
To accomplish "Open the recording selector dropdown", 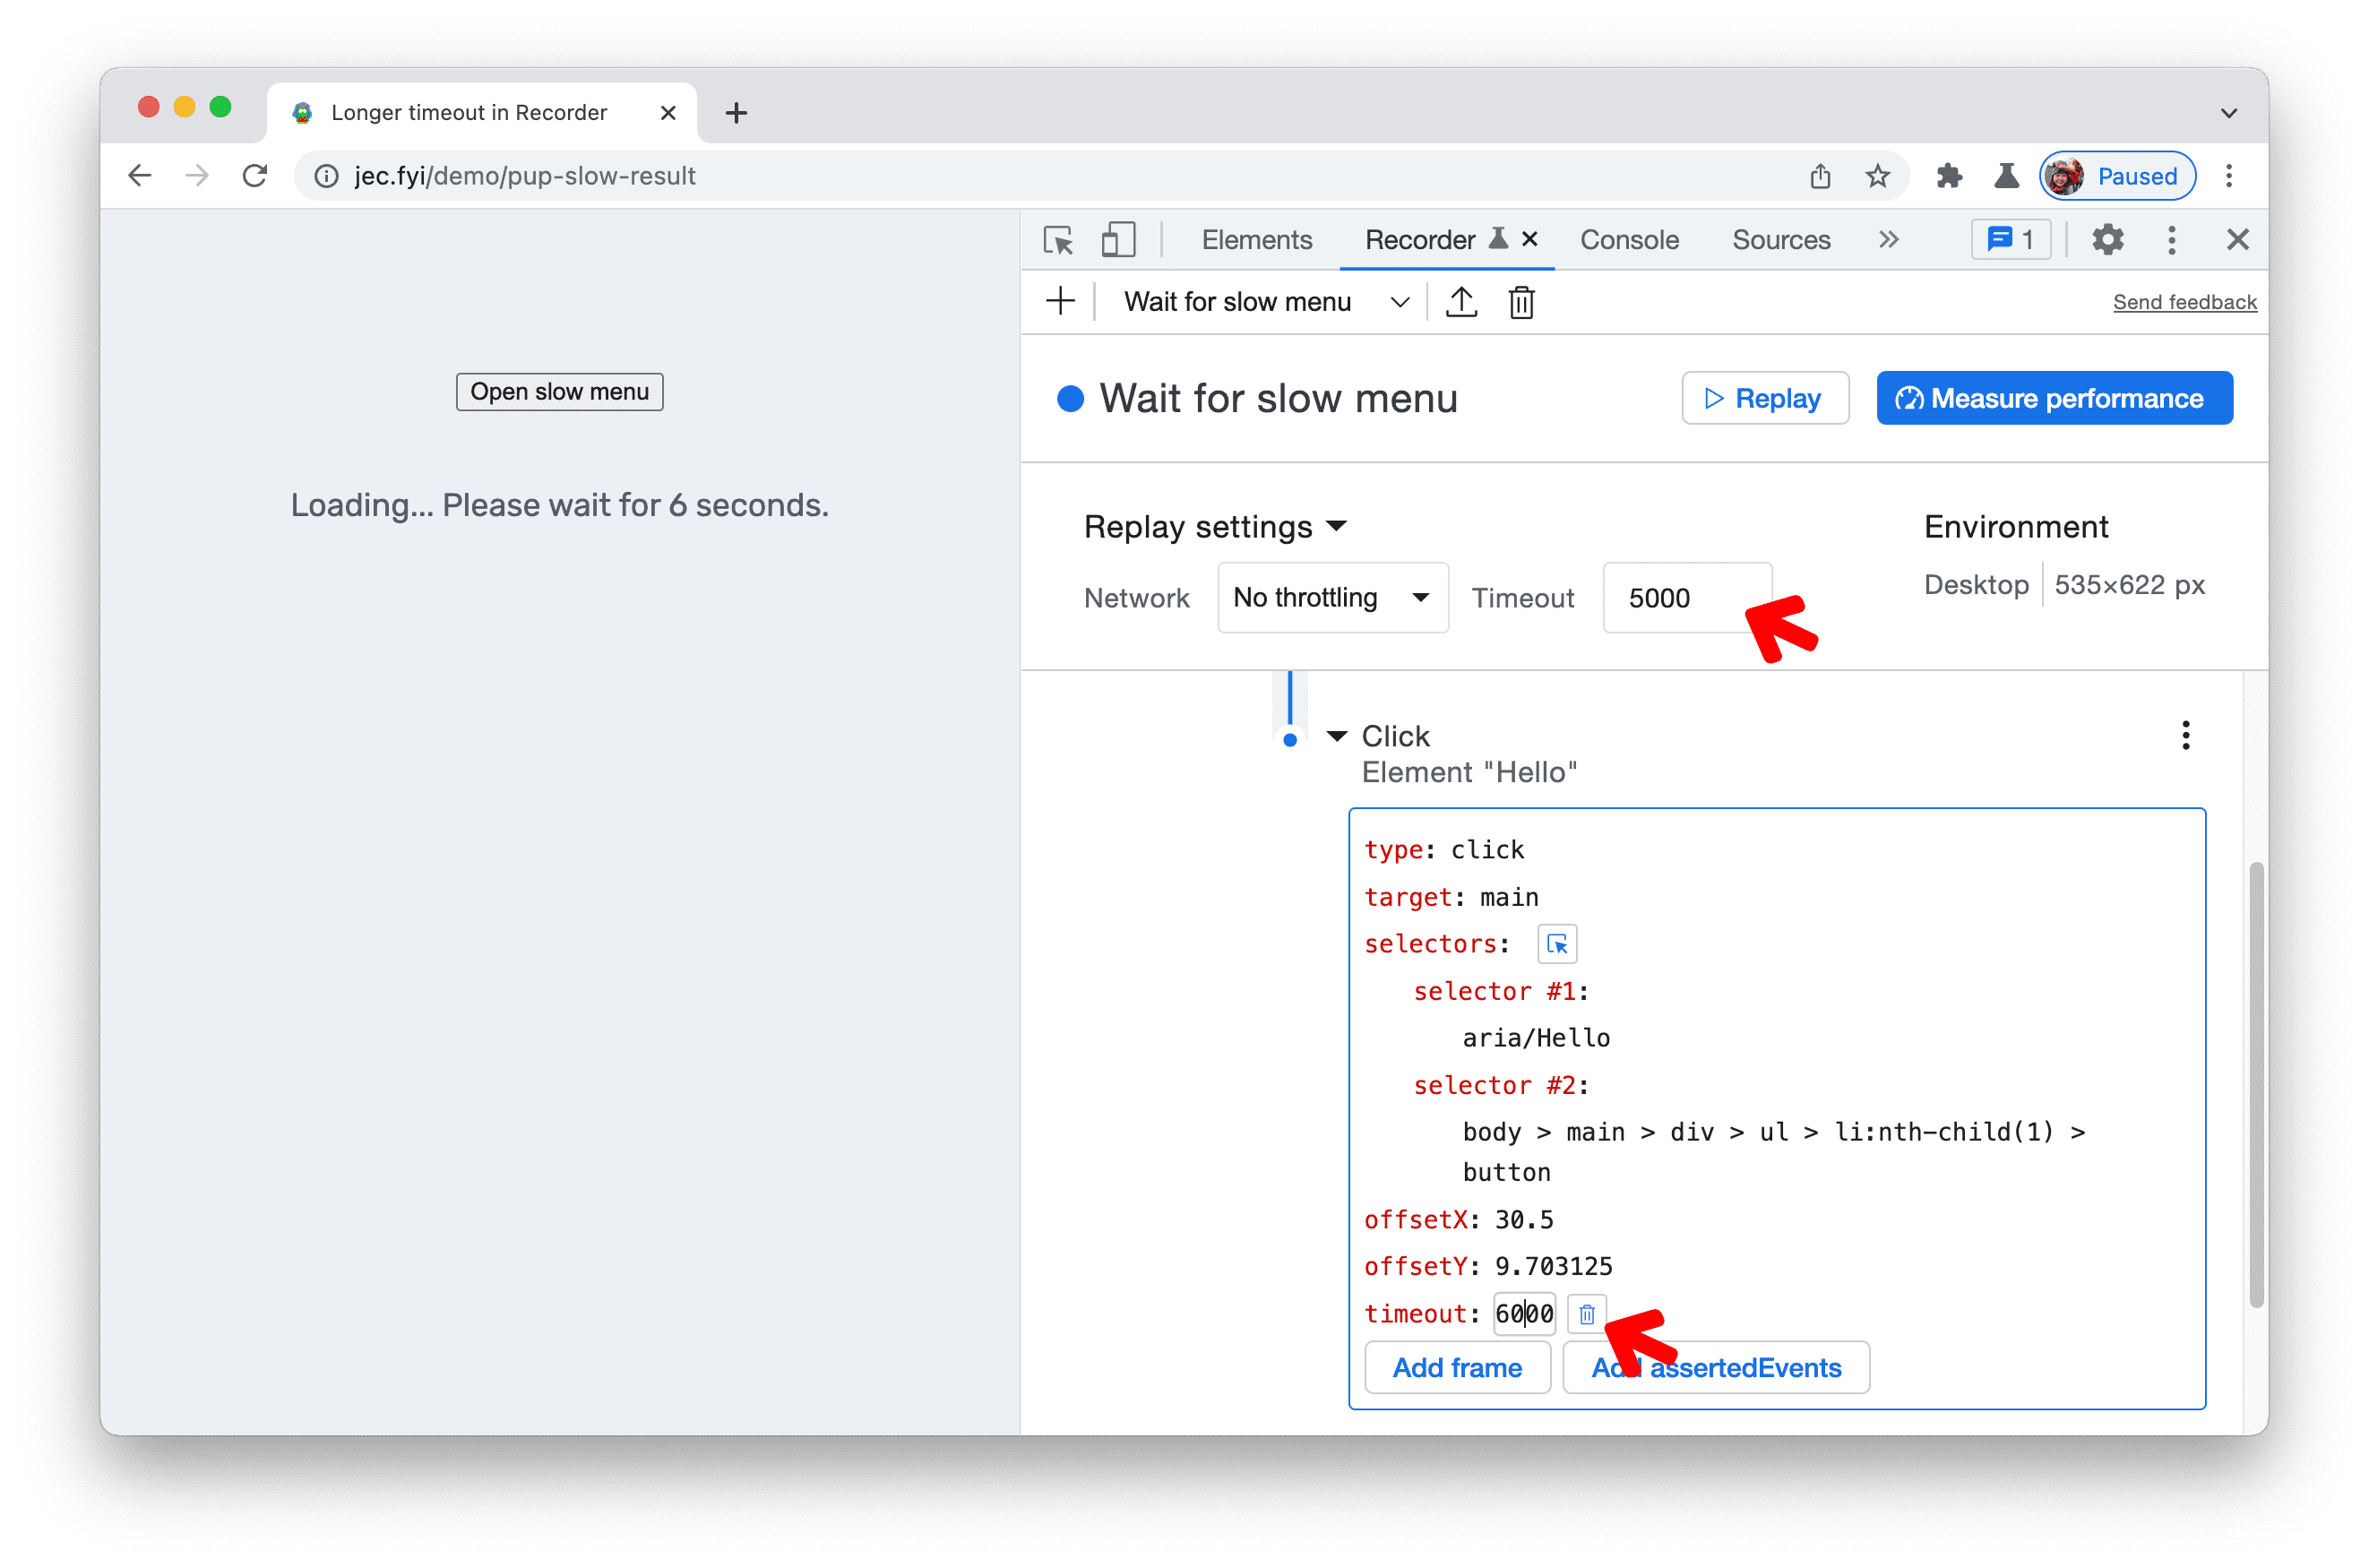I will tap(1400, 301).
